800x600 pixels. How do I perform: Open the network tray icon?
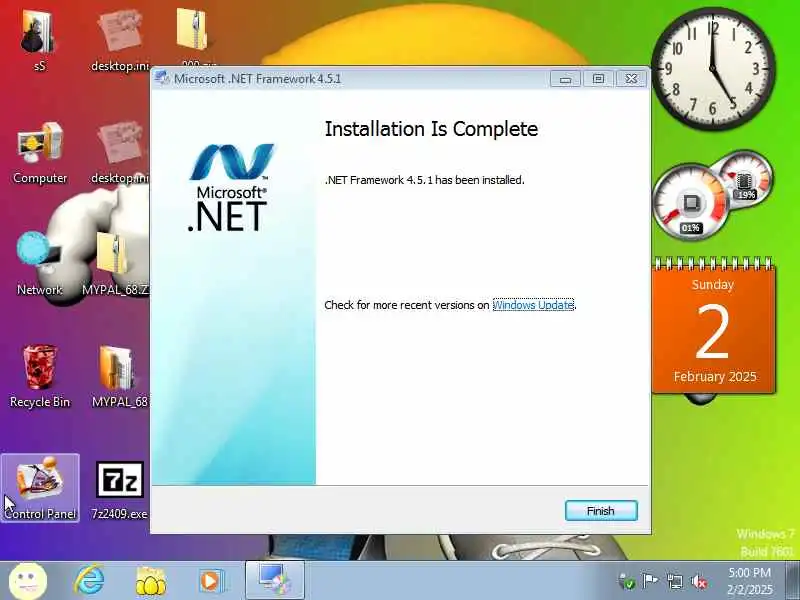[674, 581]
